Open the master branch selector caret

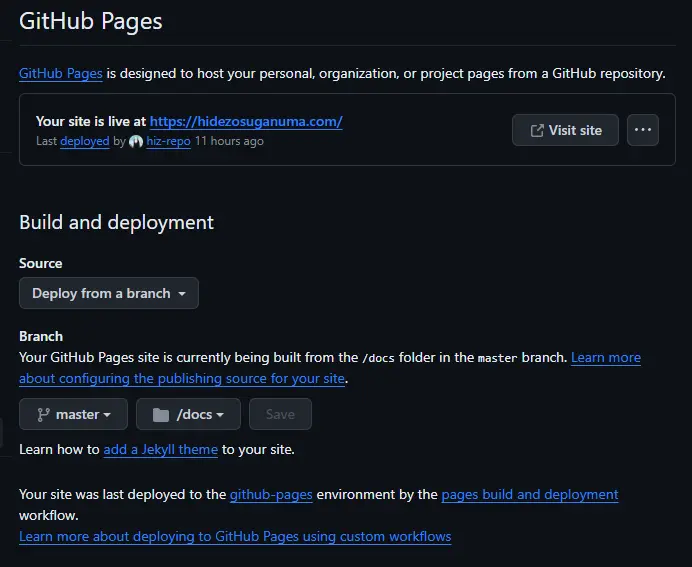(x=107, y=415)
